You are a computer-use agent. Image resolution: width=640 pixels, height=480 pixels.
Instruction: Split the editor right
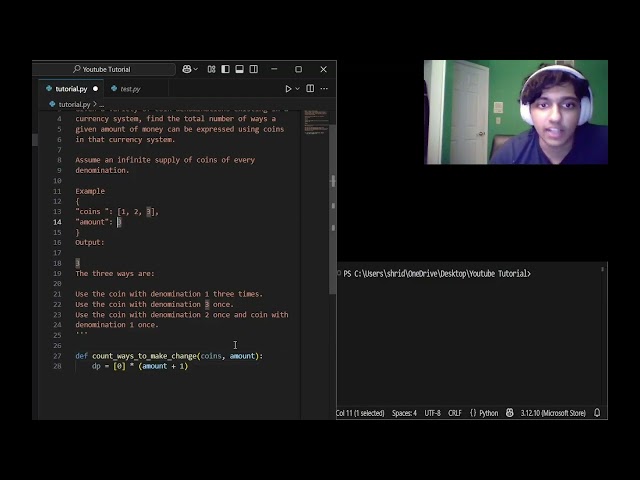[x=310, y=89]
